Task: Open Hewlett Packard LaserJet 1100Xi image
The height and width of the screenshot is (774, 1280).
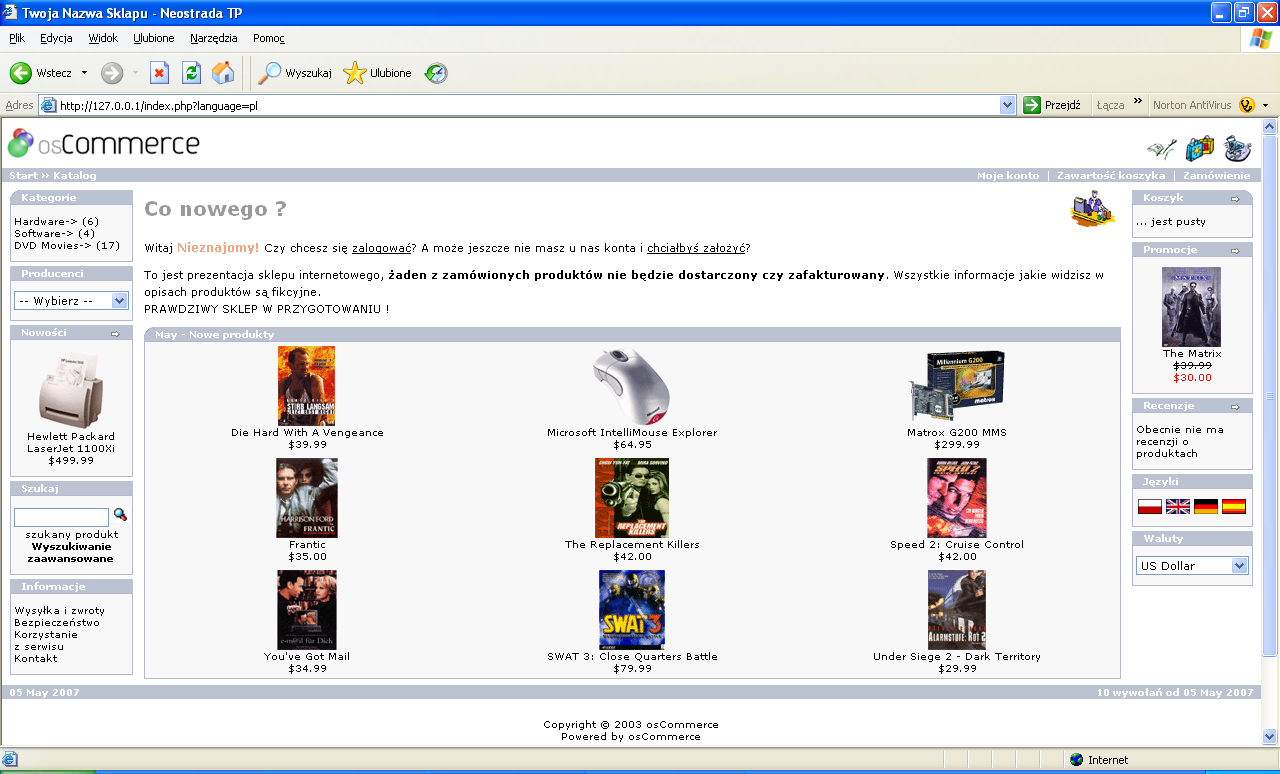Action: pos(71,390)
